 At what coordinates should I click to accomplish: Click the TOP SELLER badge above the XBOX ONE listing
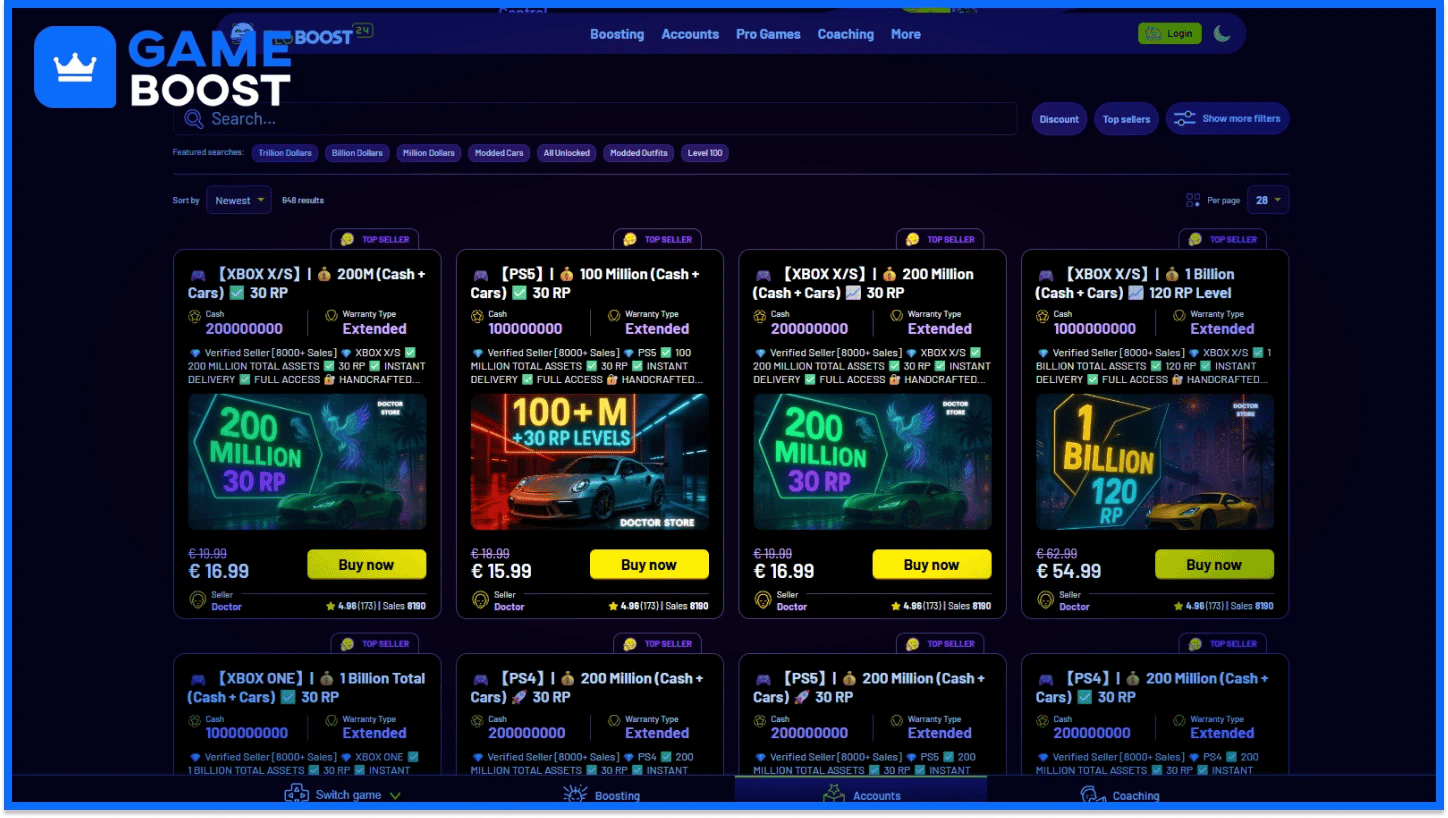375,644
